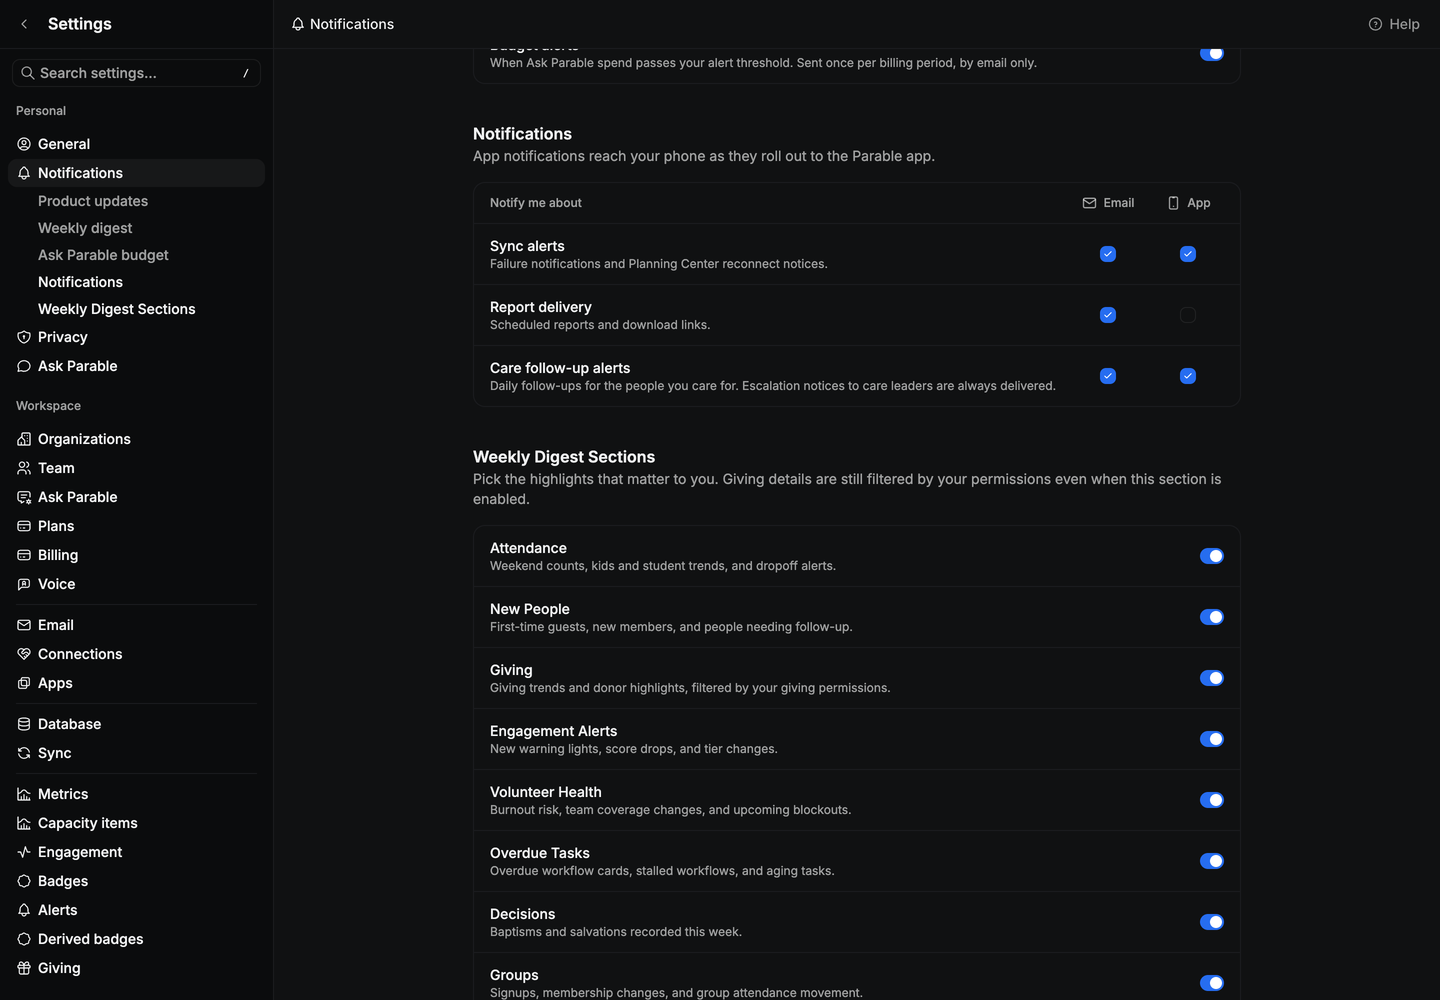
Task: Open Help via question mark icon
Action: pos(1375,24)
